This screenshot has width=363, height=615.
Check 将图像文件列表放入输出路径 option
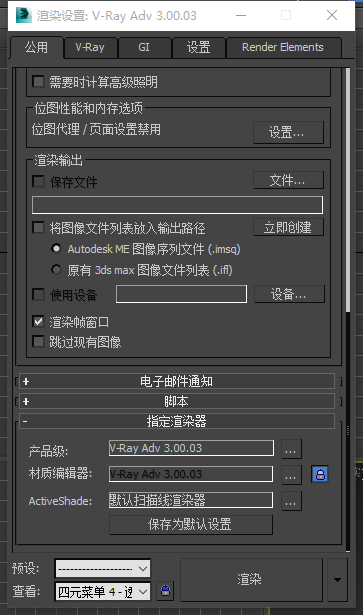tap(38, 227)
